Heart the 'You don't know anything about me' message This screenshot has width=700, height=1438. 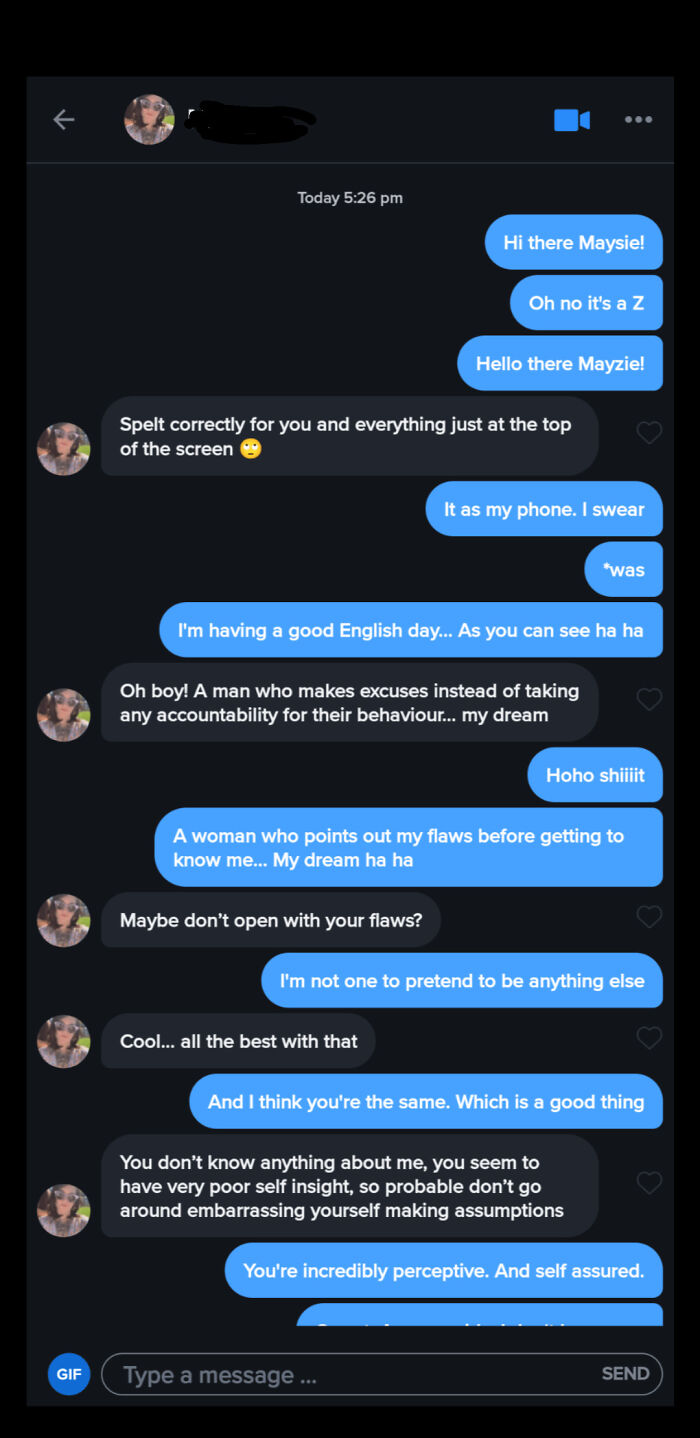[x=649, y=1183]
